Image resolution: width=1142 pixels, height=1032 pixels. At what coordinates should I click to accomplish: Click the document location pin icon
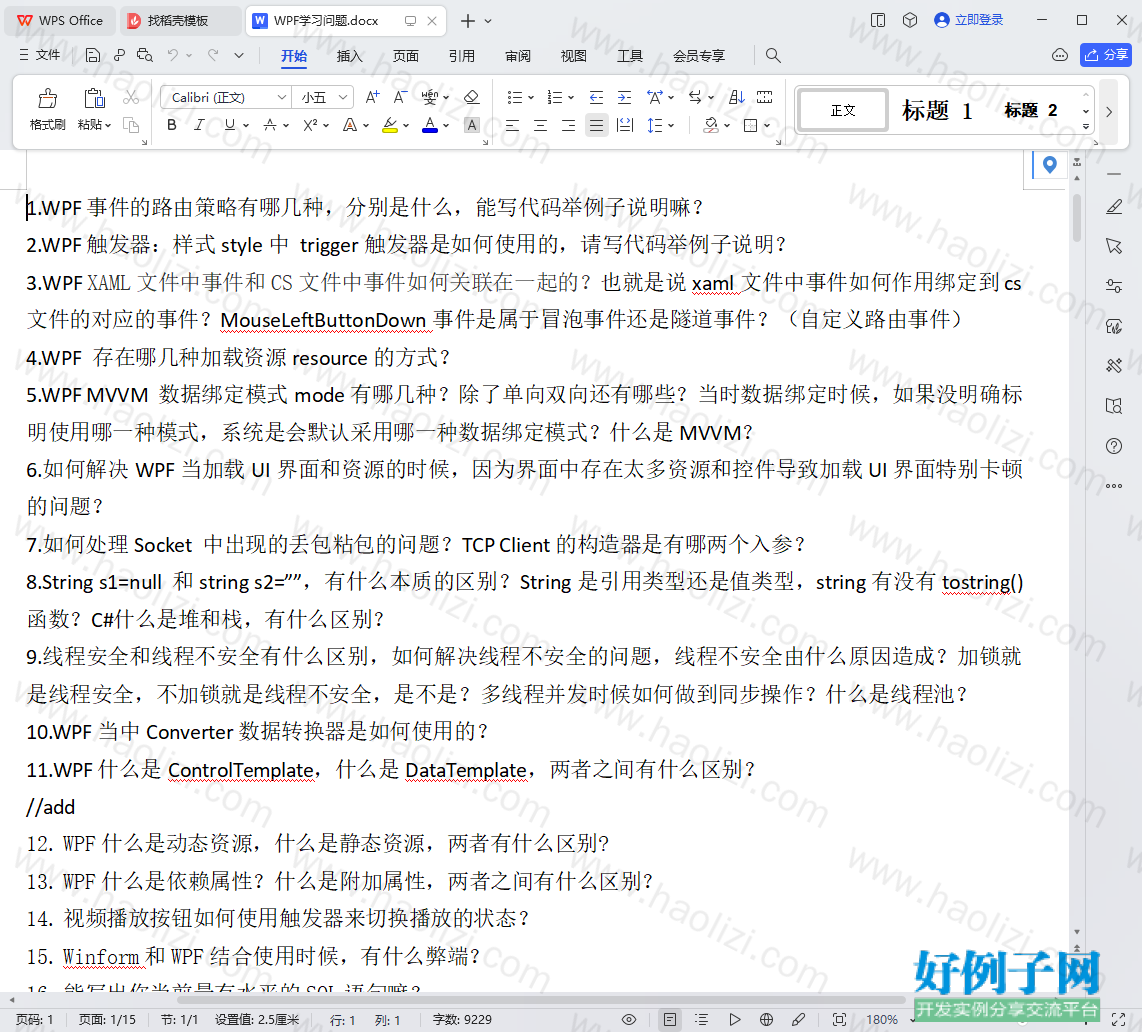(1050, 165)
